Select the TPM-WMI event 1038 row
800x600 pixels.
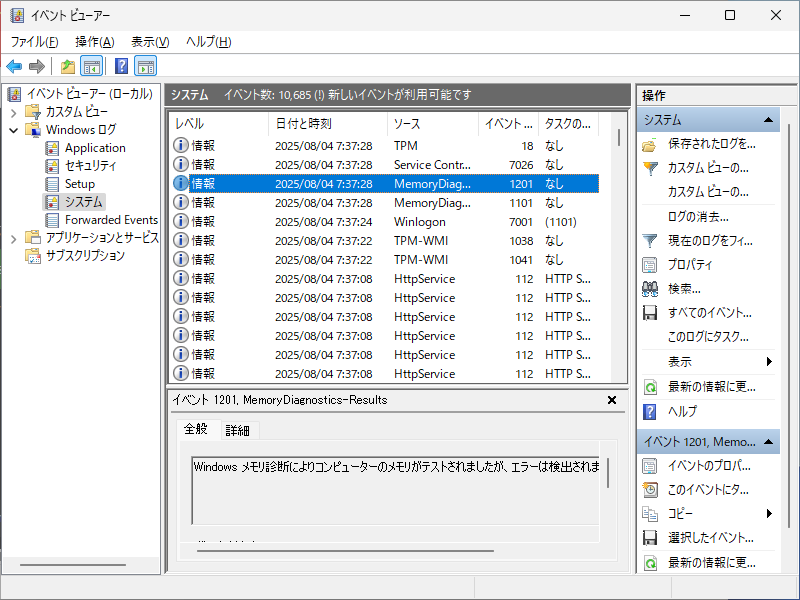pyautogui.click(x=385, y=241)
